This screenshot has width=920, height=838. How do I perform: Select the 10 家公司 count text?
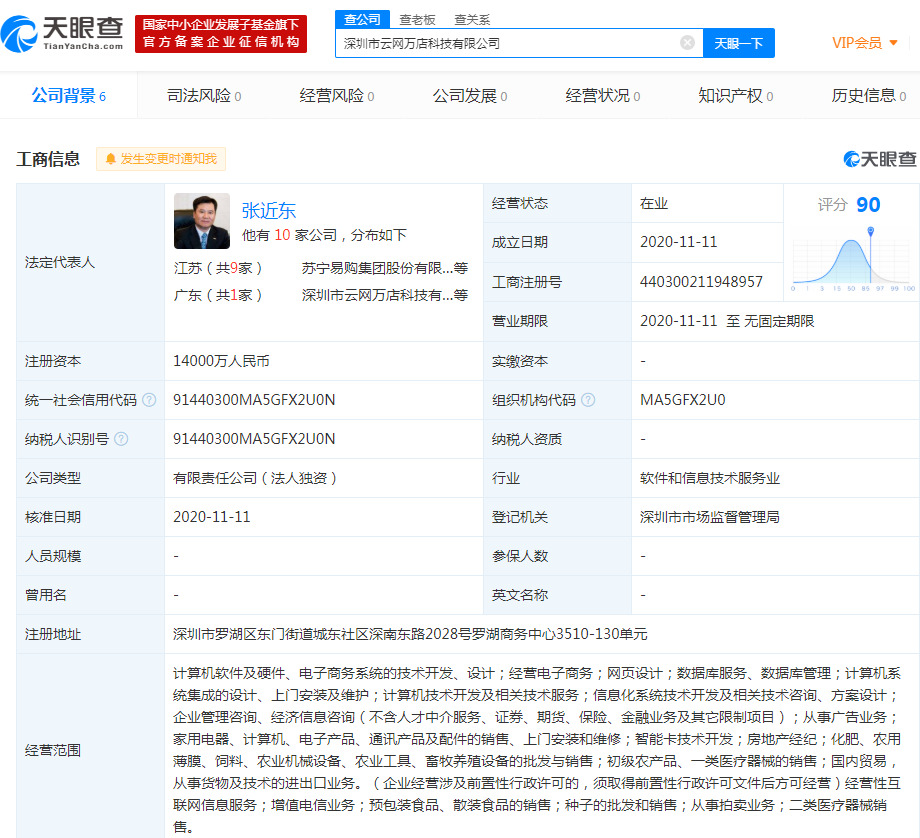click(306, 235)
